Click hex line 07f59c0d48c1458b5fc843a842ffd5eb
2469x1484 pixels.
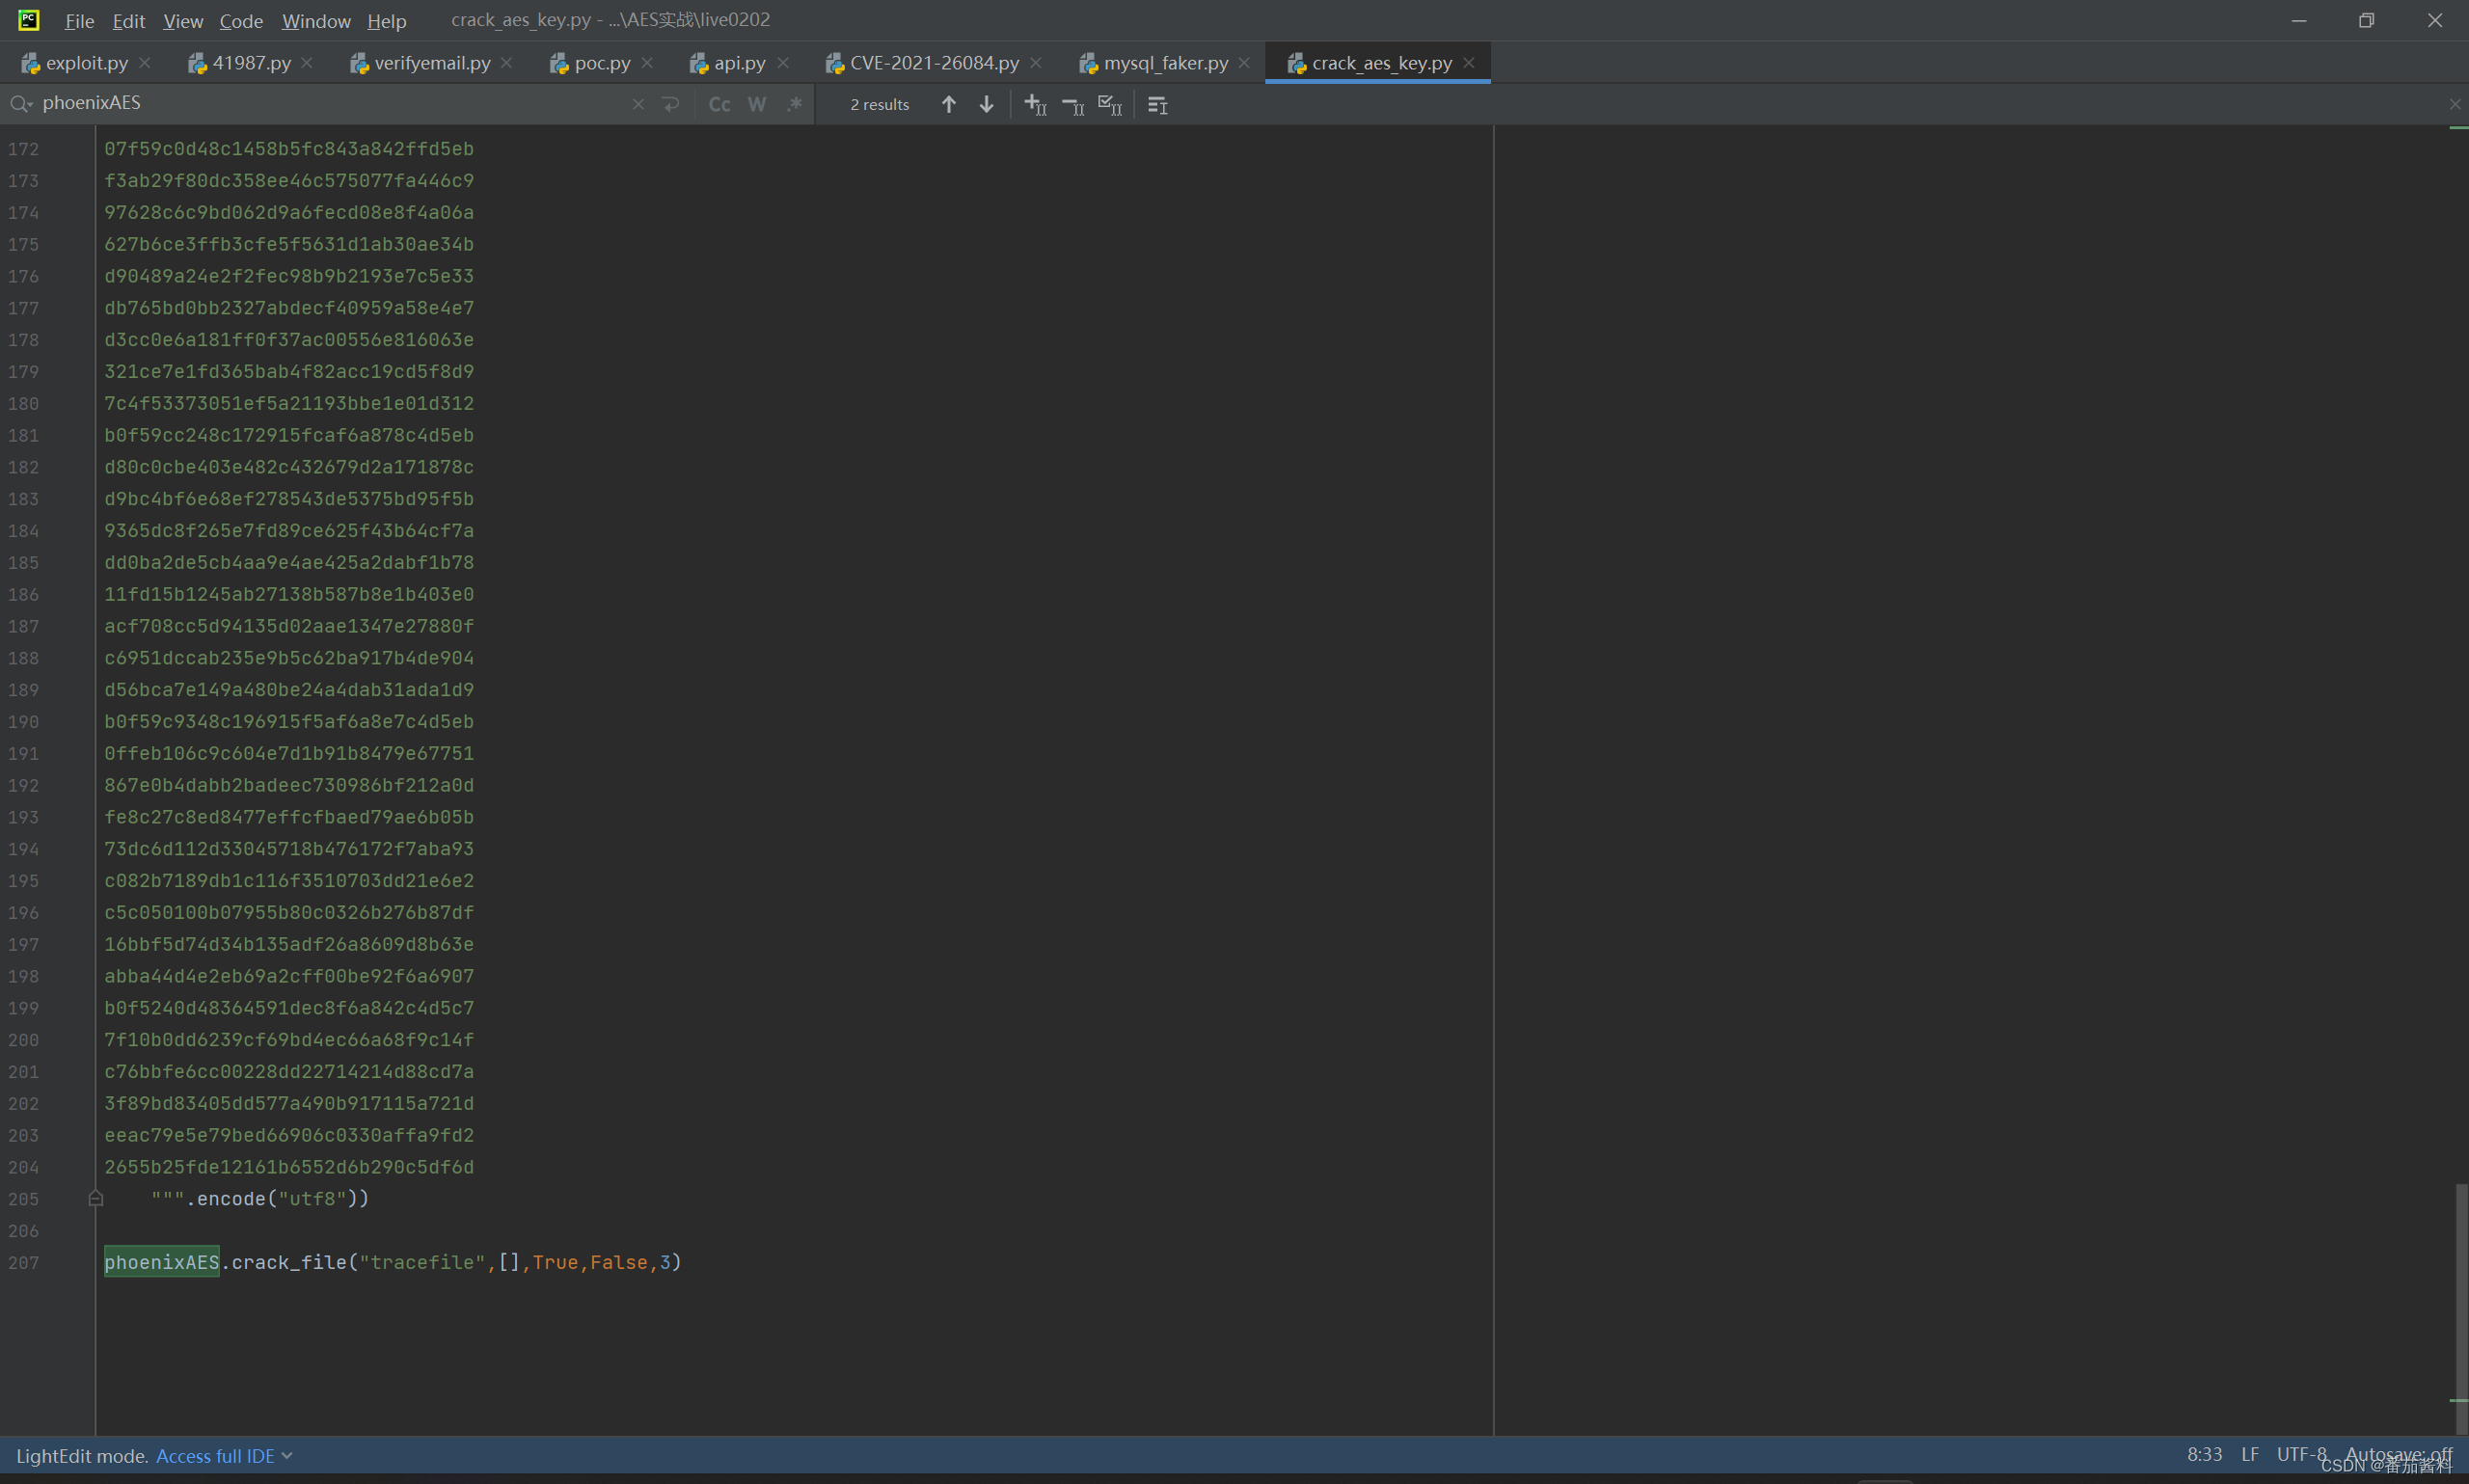click(289, 149)
